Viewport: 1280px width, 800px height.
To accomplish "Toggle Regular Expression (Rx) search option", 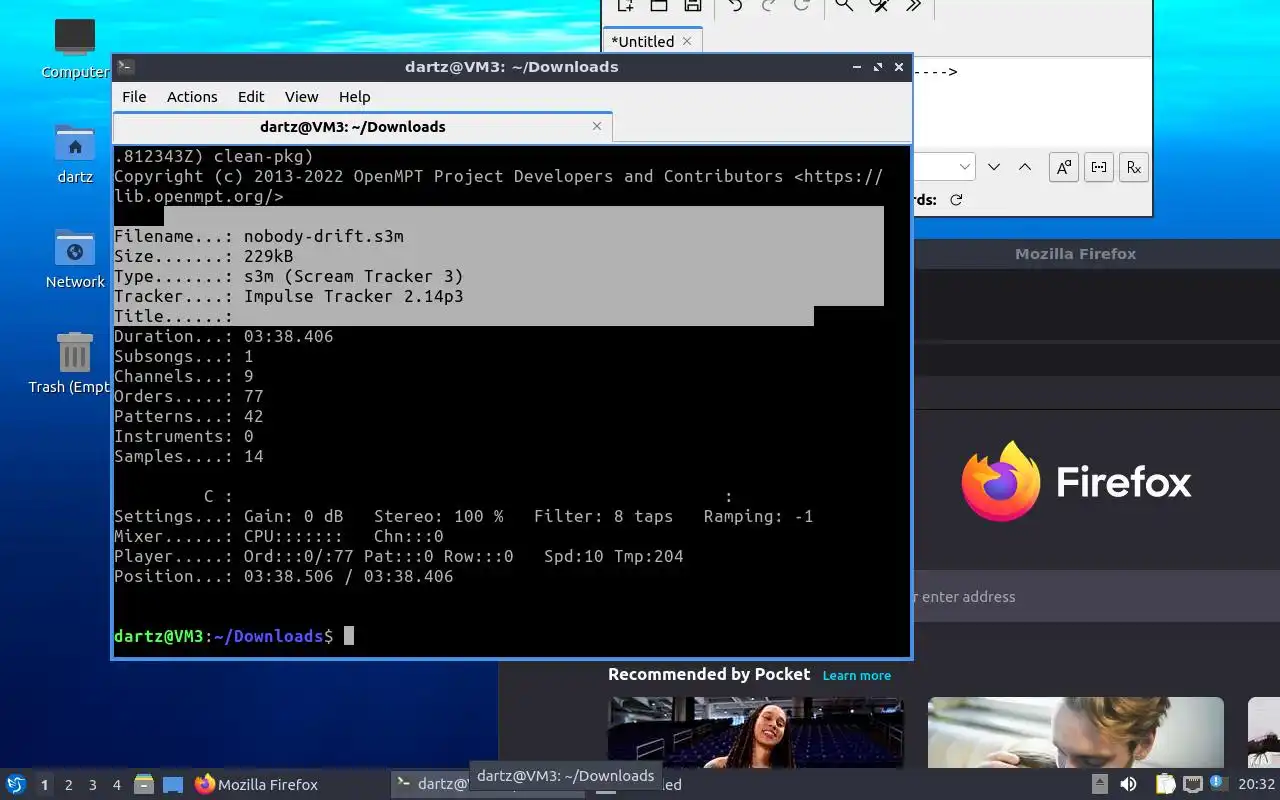I will click(x=1134, y=167).
